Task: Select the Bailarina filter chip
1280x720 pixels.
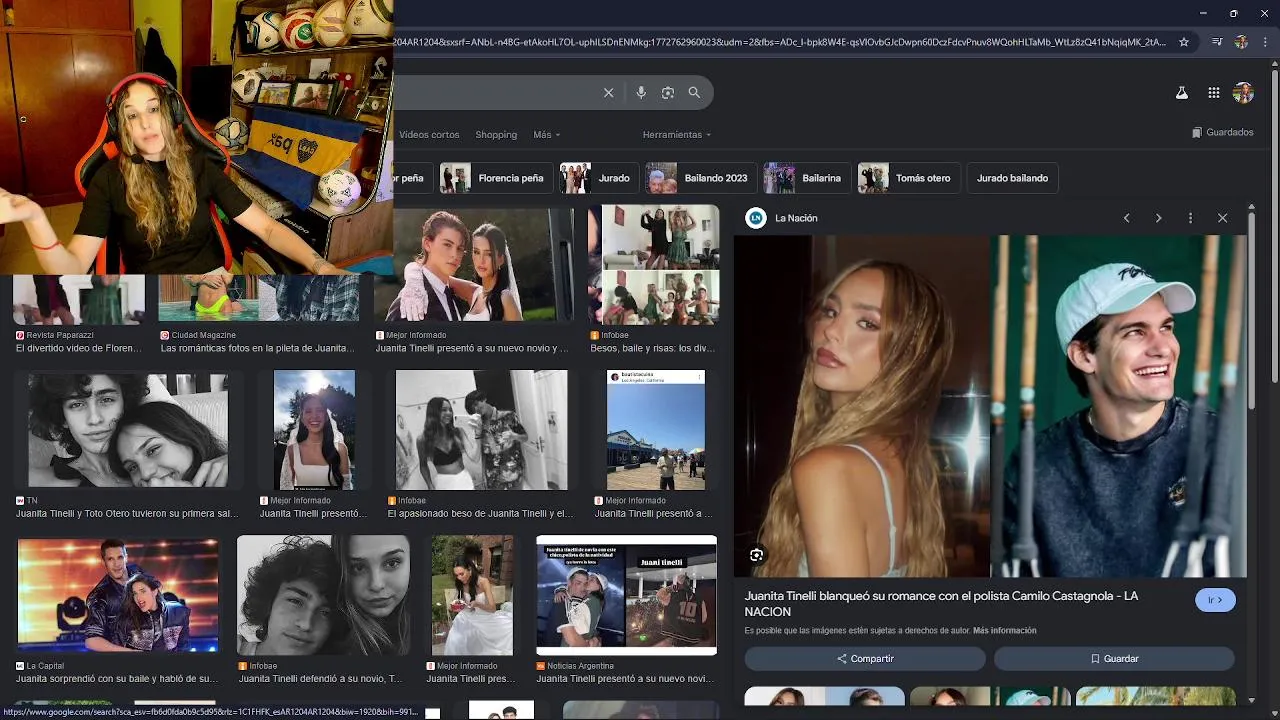Action: pyautogui.click(x=807, y=178)
